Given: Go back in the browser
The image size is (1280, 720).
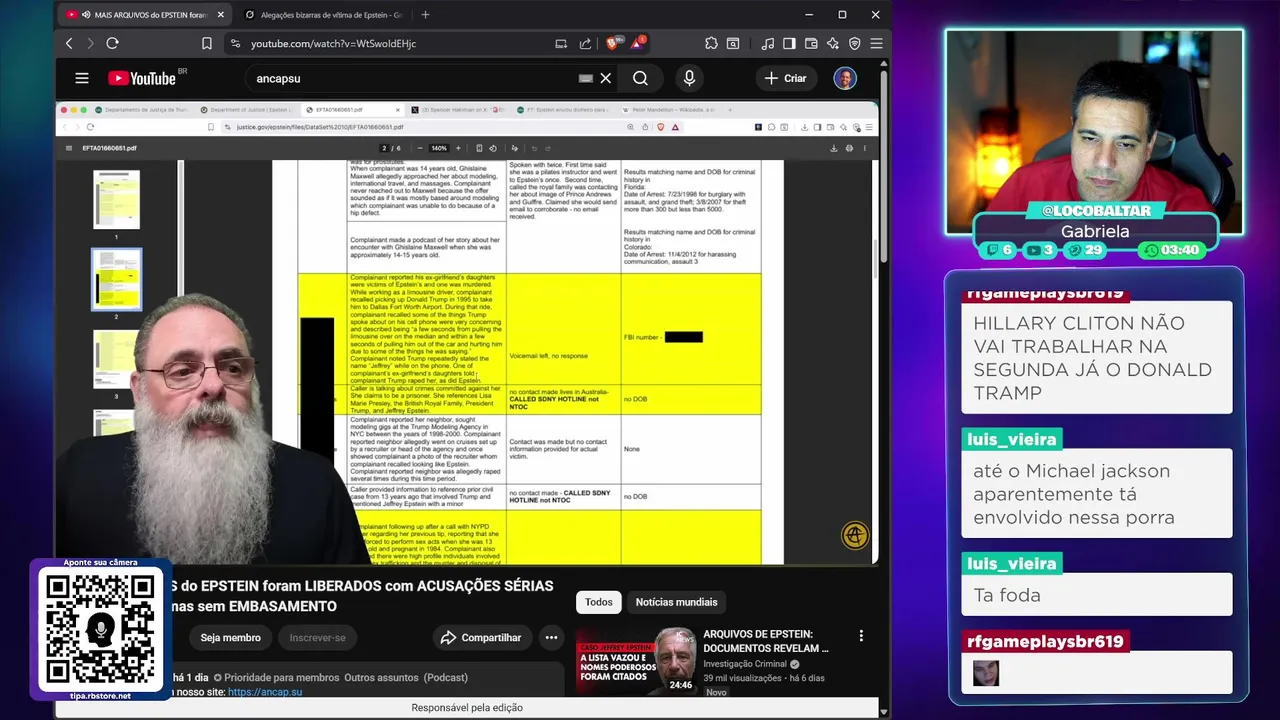Looking at the screenshot, I should tap(69, 43).
